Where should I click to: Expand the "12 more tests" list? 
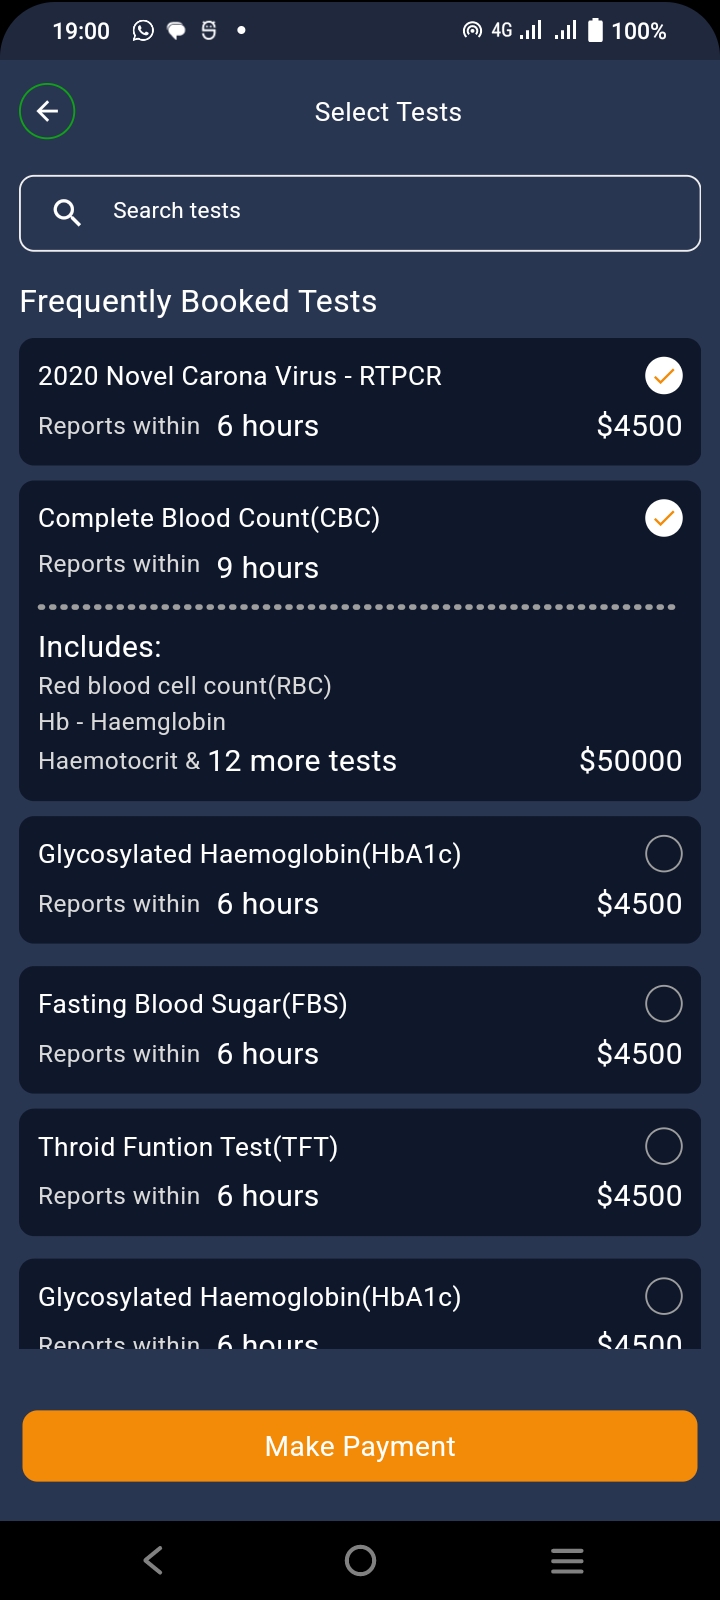pos(302,761)
